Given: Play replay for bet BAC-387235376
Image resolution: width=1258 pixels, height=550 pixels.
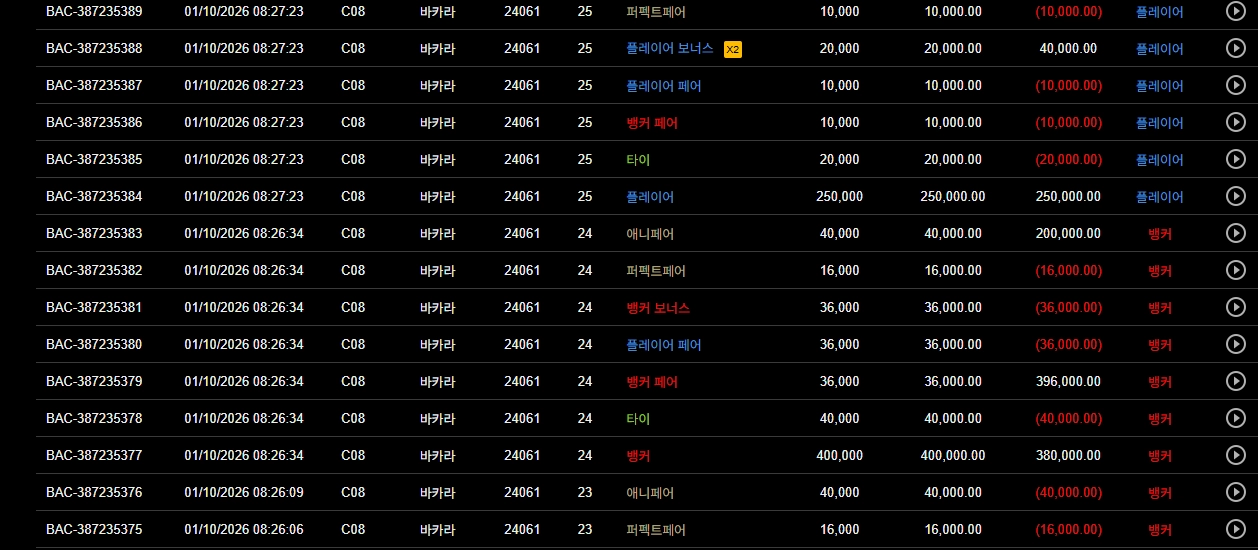Looking at the screenshot, I should point(1236,492).
